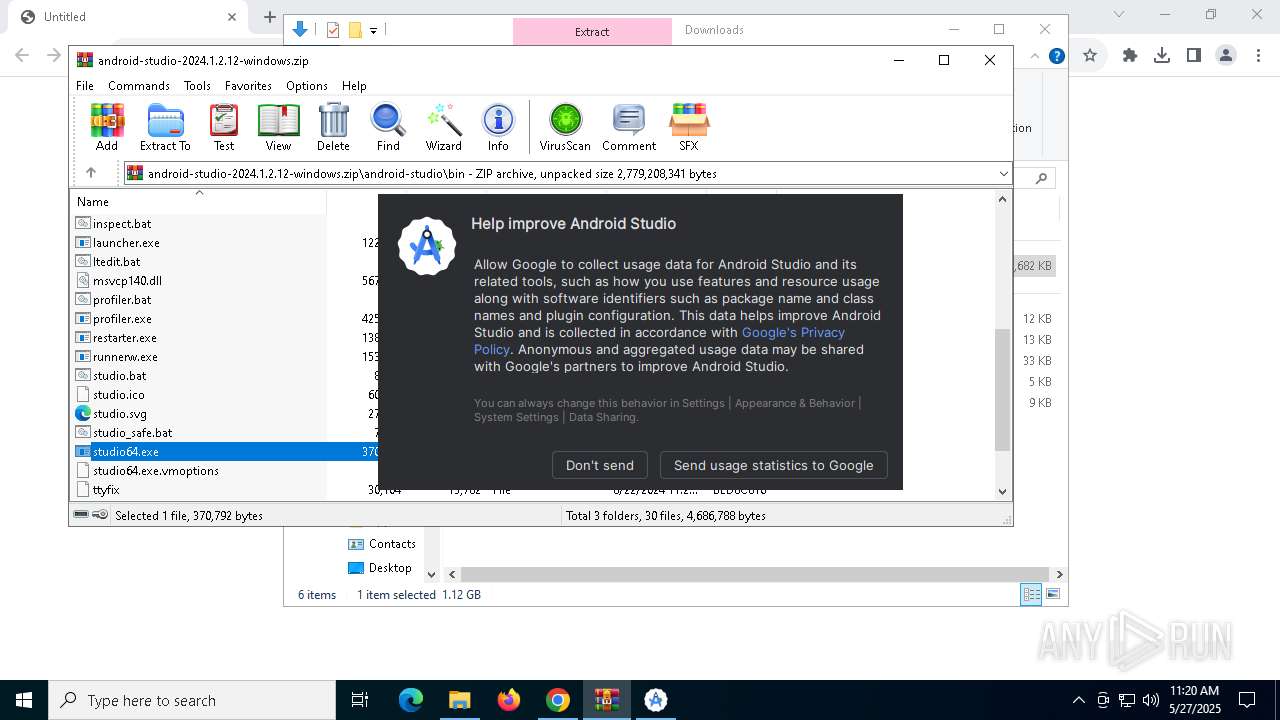The image size is (1280, 720).
Task: Open Chrome downloads icon
Action: pyautogui.click(x=1162, y=56)
